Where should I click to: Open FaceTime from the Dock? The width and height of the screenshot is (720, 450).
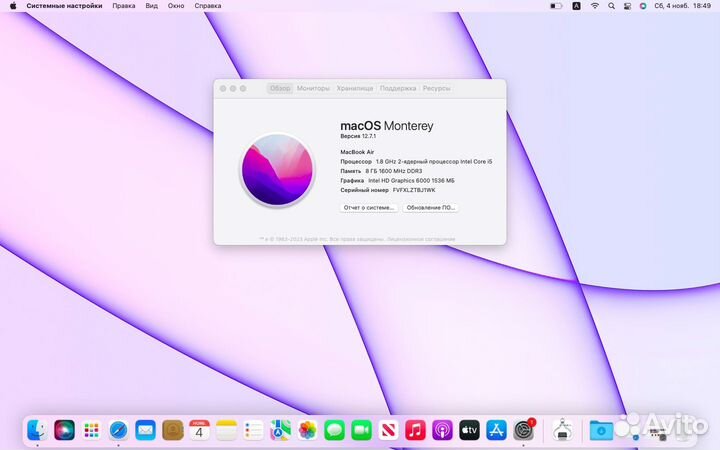click(361, 430)
